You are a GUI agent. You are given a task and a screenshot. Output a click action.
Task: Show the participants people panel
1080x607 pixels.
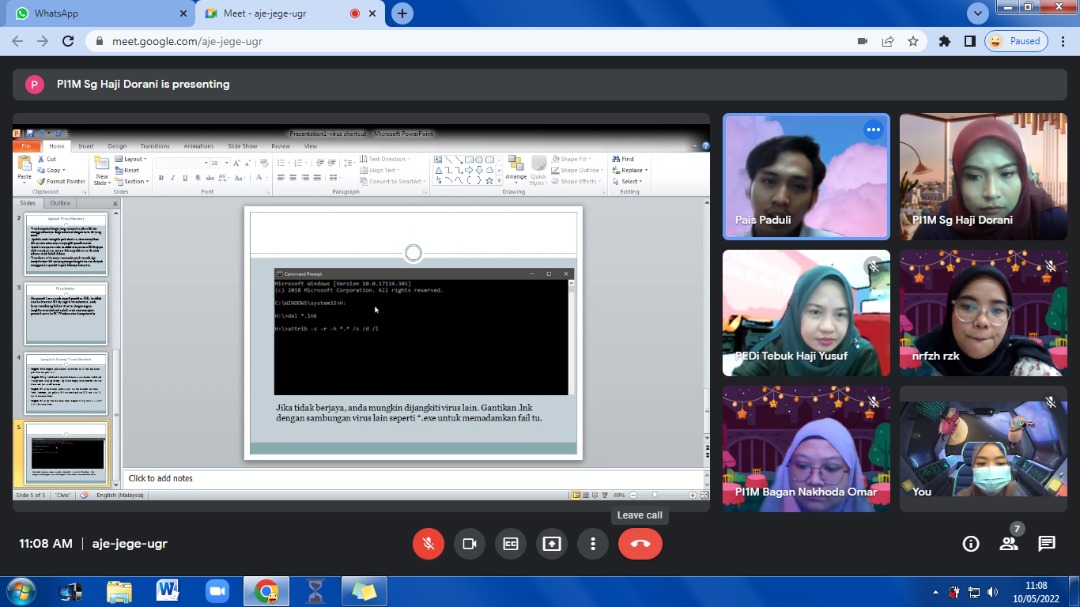tap(1008, 544)
